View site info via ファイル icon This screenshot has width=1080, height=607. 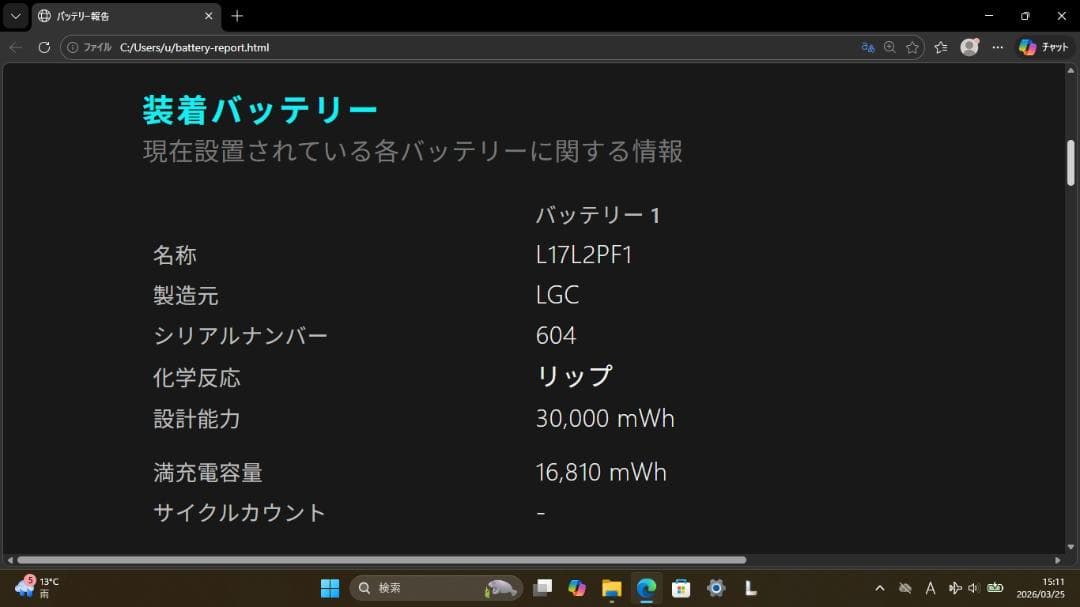point(90,48)
